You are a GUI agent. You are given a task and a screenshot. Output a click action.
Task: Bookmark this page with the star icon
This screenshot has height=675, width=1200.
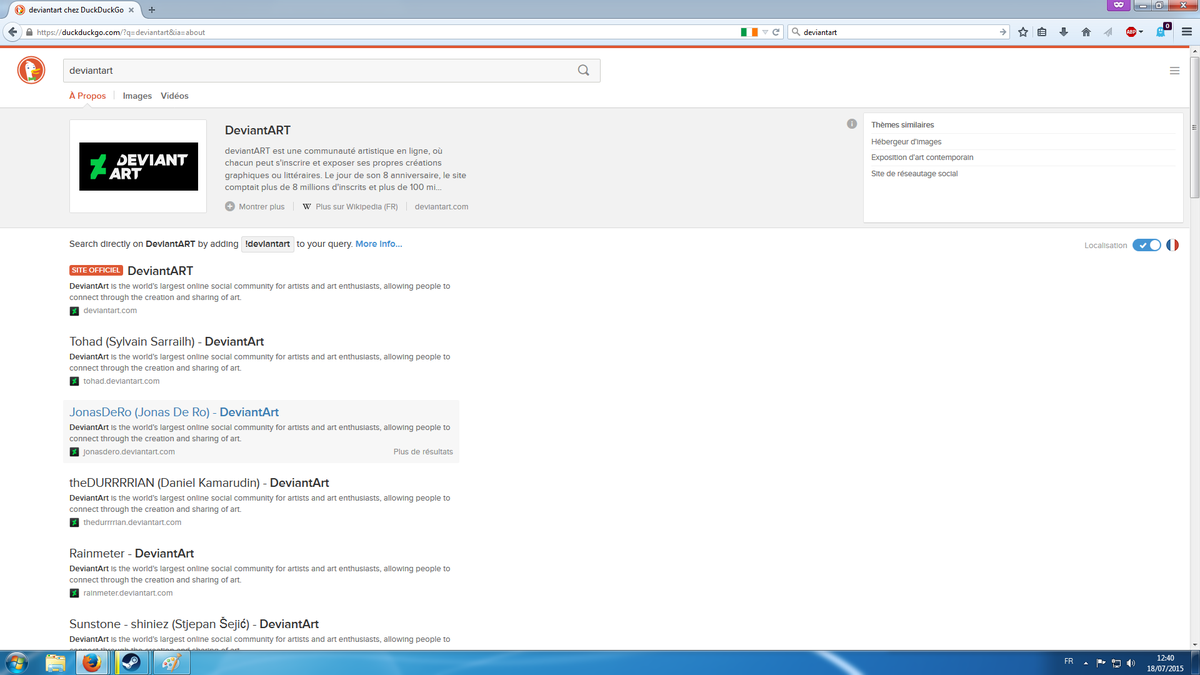click(1023, 32)
